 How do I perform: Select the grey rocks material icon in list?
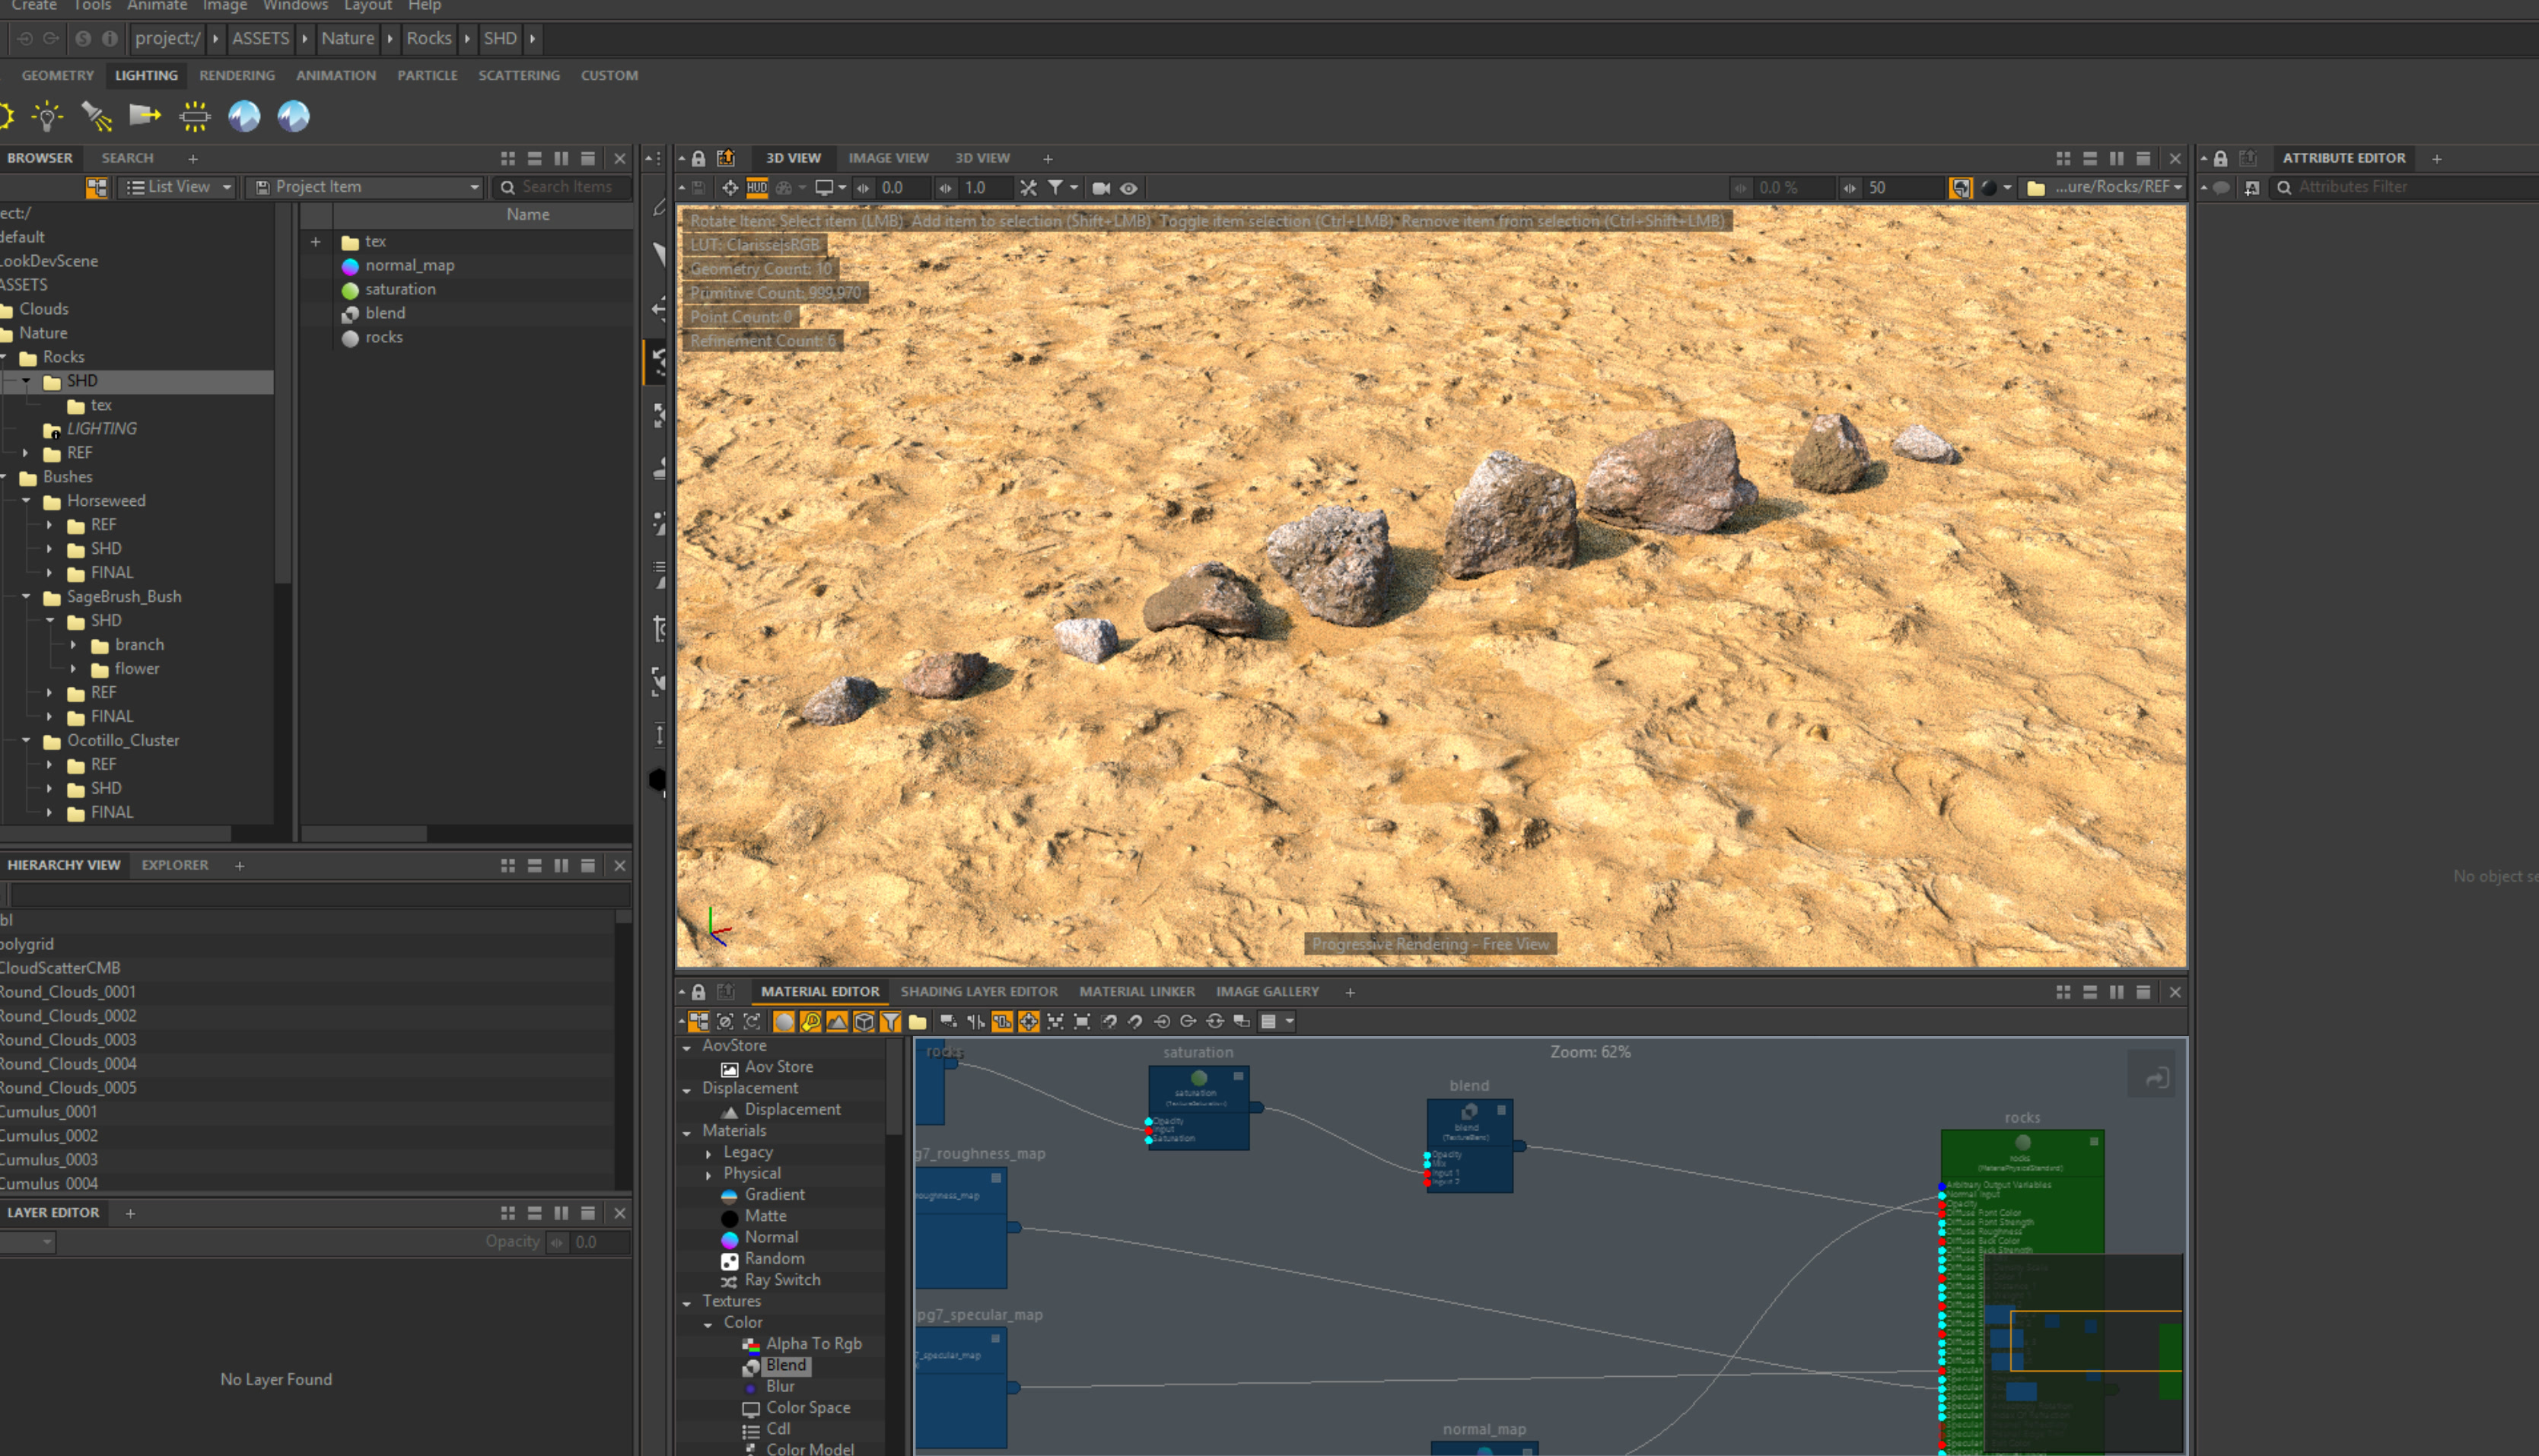pos(350,338)
